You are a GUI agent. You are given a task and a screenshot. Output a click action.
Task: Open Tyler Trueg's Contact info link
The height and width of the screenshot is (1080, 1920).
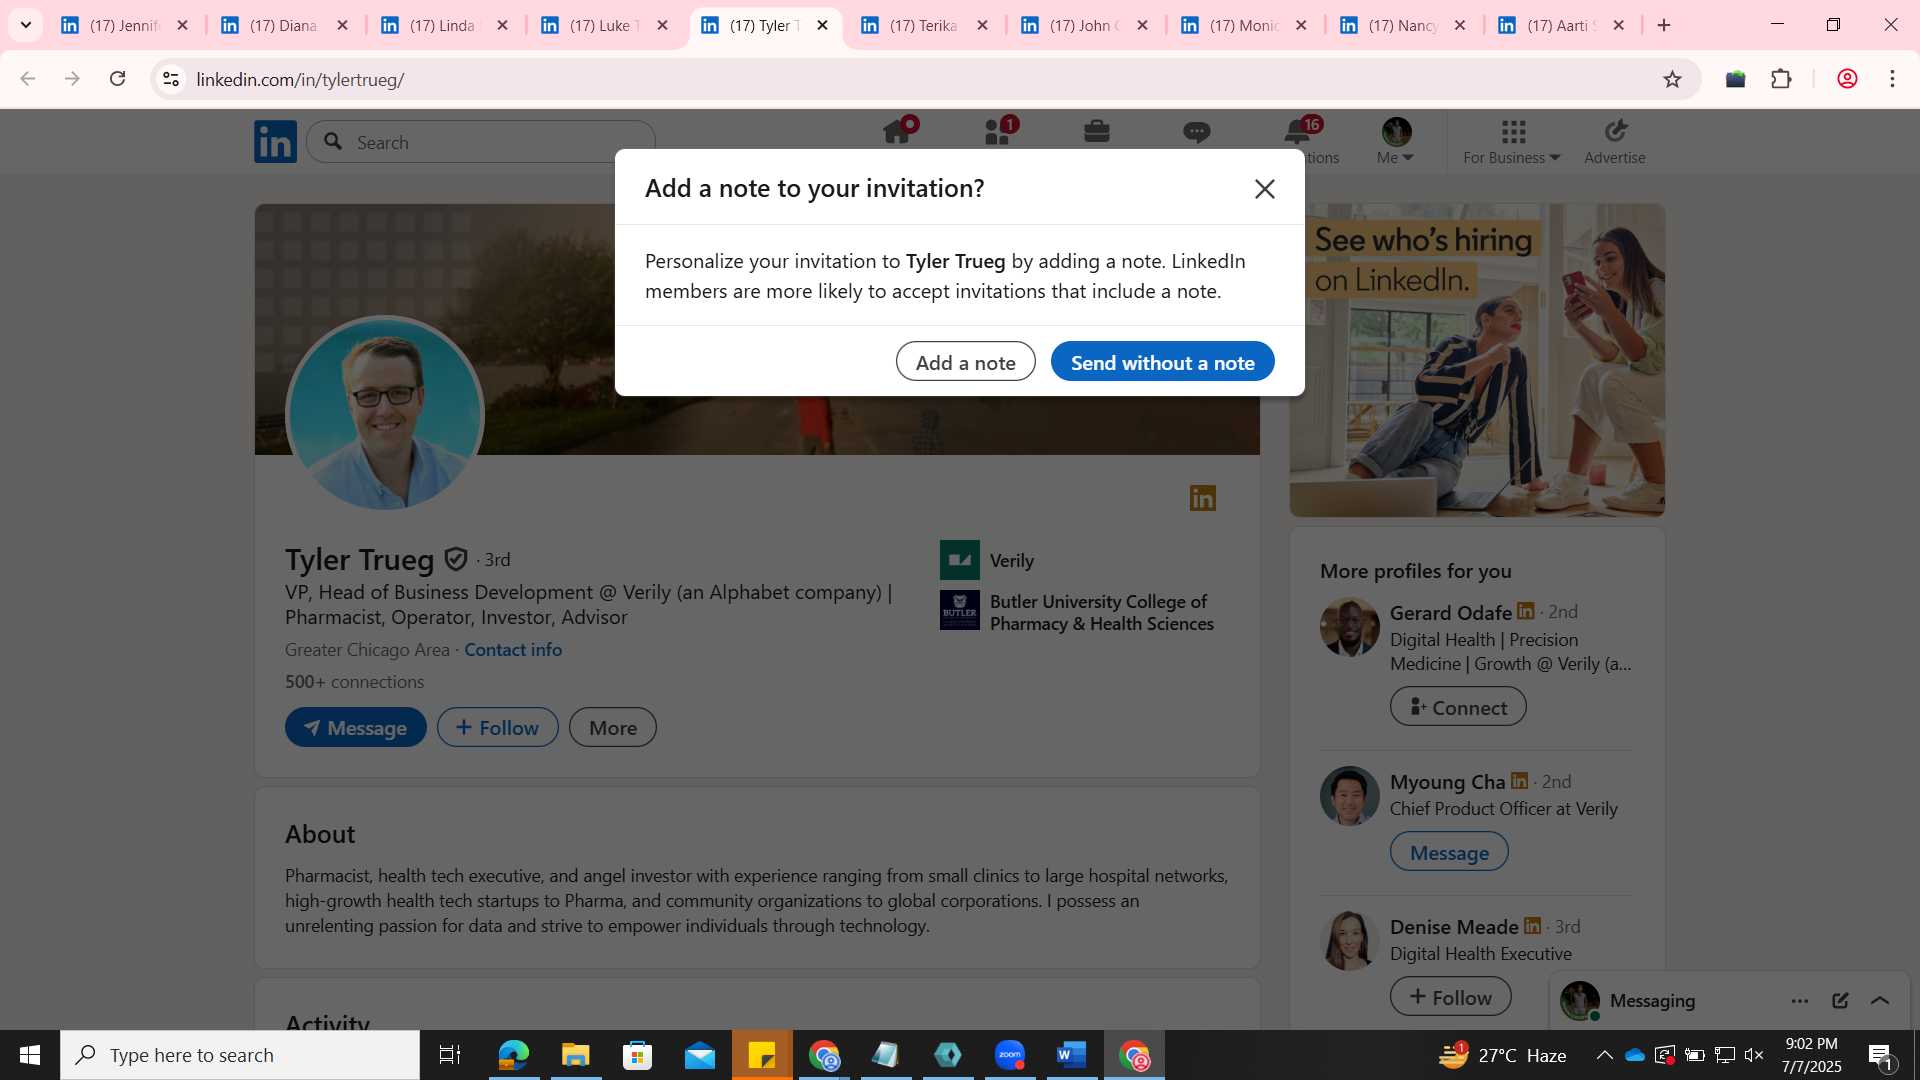[512, 650]
